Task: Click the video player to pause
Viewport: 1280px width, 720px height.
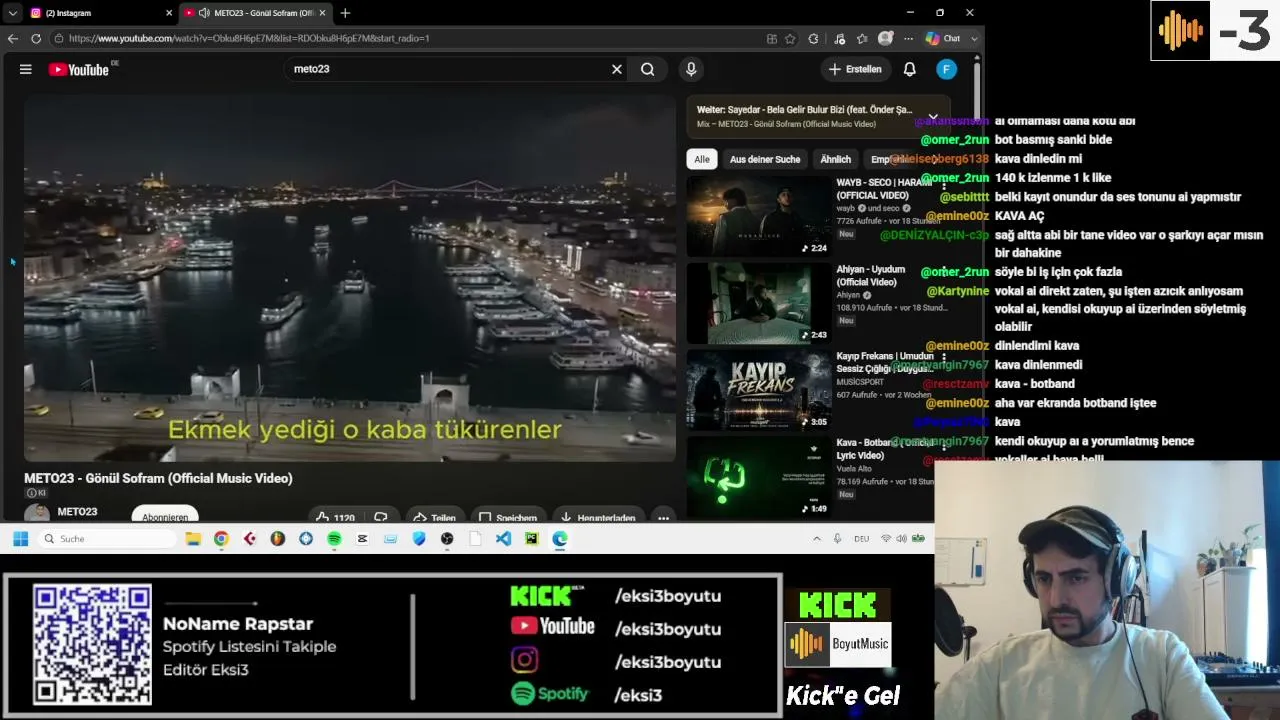Action: click(350, 278)
